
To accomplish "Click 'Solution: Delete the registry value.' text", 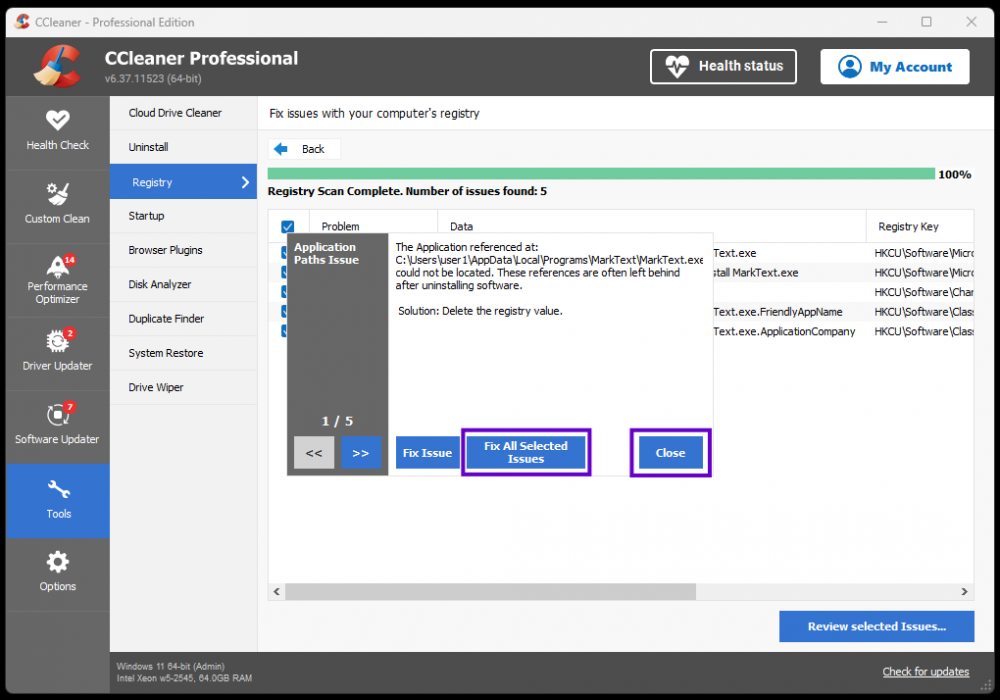I will pos(480,311).
